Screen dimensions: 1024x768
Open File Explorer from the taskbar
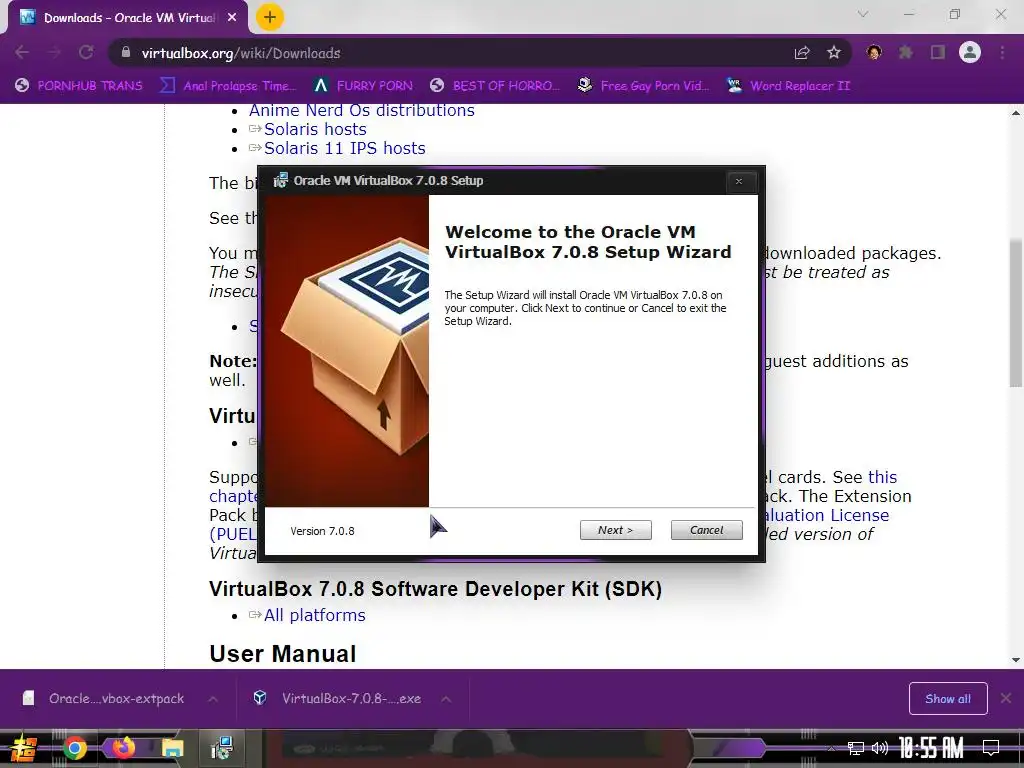pyautogui.click(x=172, y=748)
